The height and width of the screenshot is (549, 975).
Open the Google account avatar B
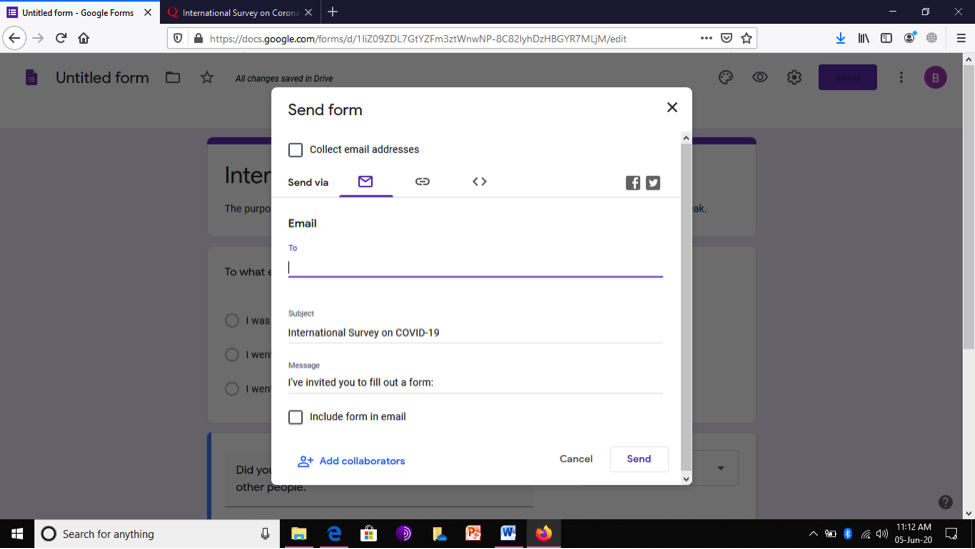coord(935,78)
